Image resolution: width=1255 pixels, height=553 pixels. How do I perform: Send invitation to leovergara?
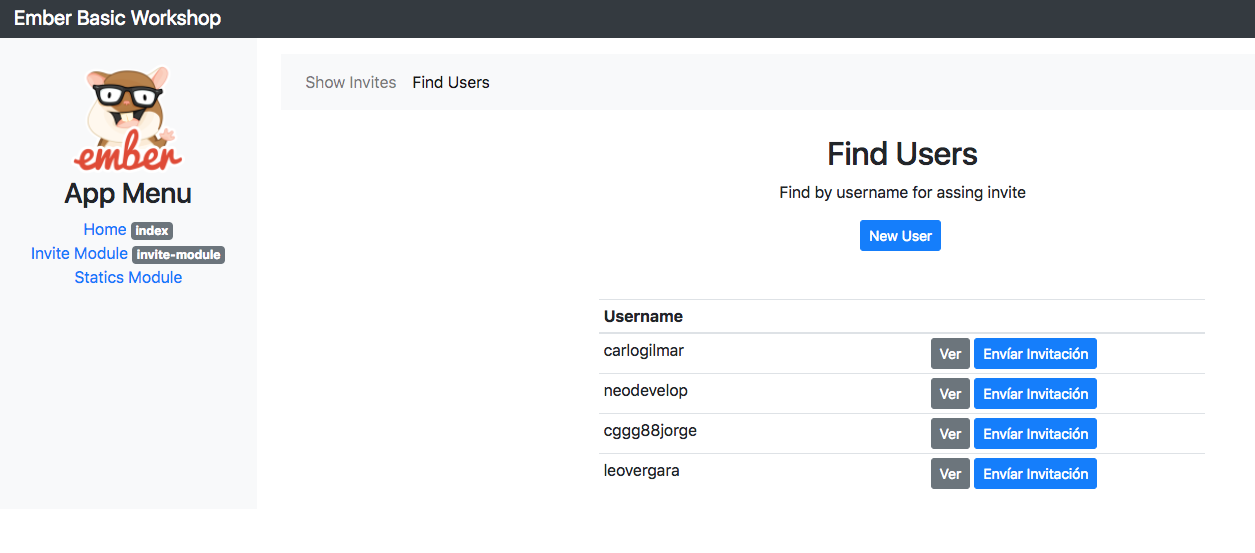click(x=1035, y=474)
